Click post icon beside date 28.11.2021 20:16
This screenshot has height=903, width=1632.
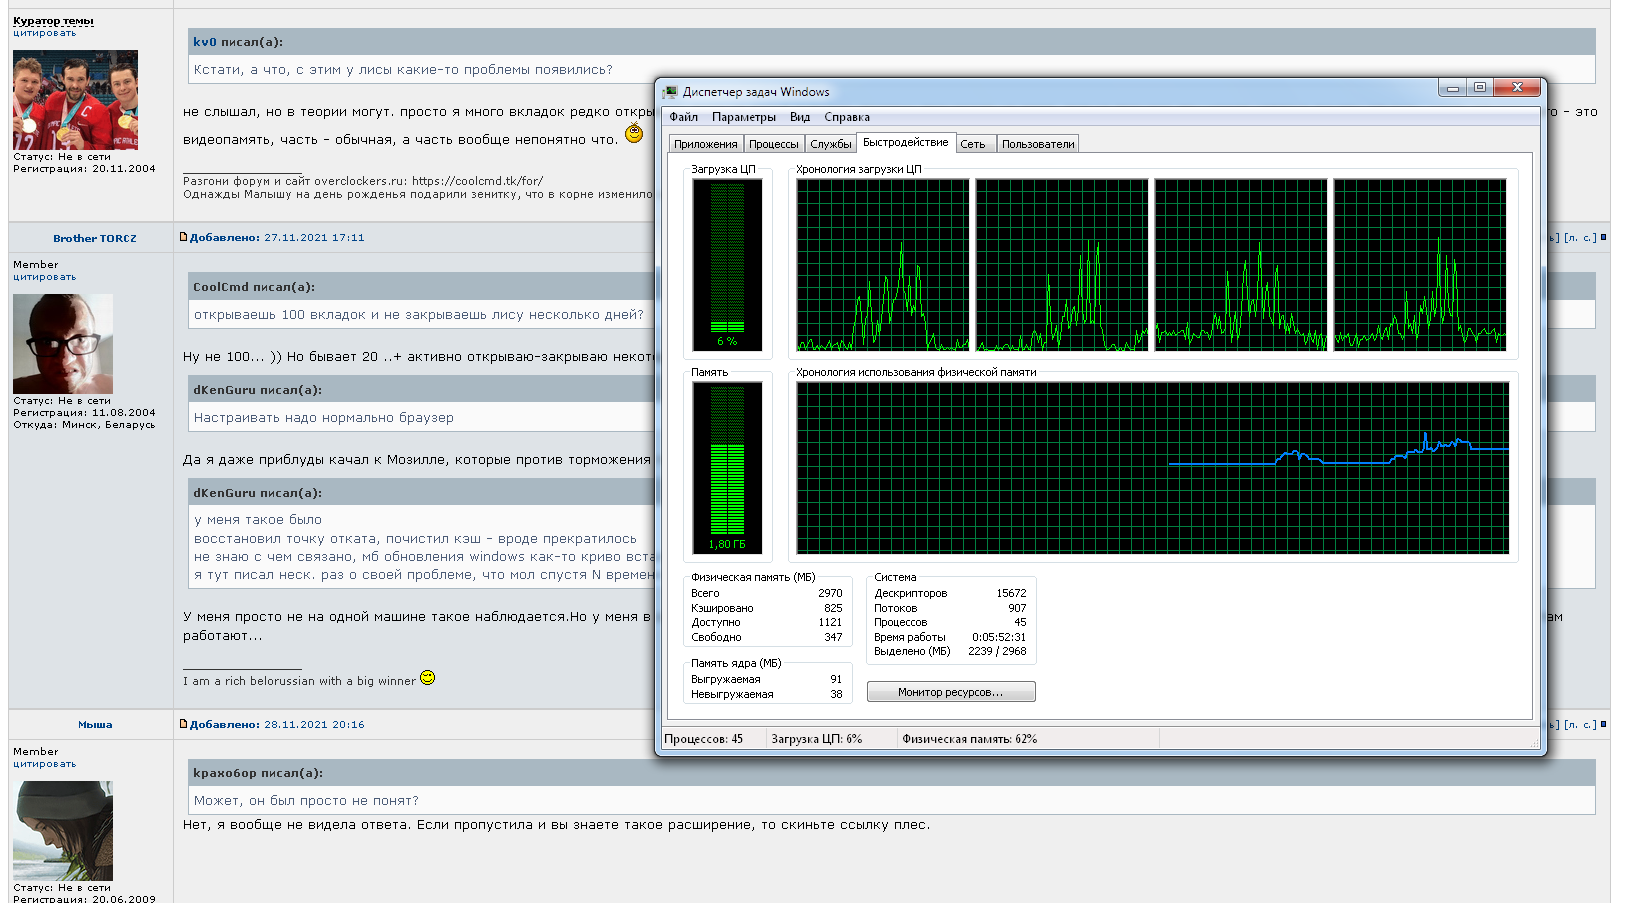(183, 724)
